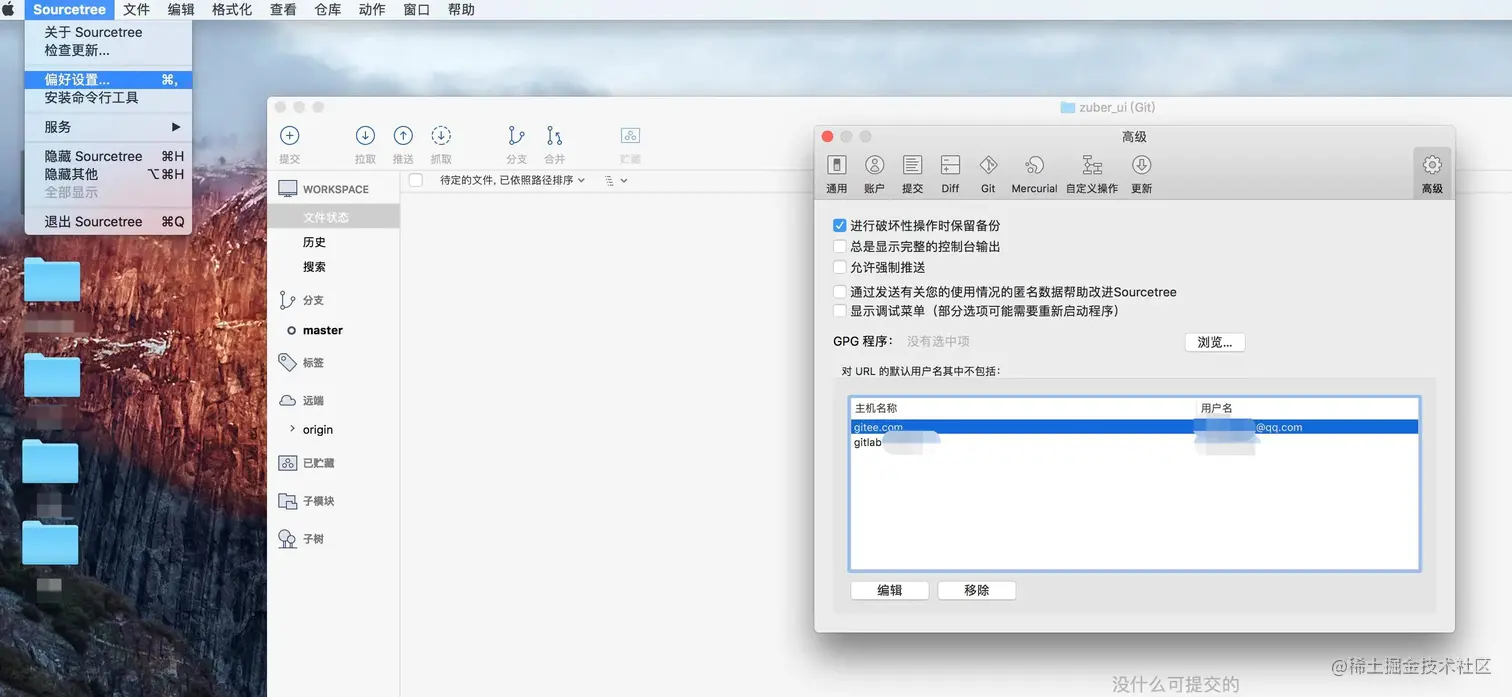1512x697 pixels.
Task: Click the Submodules (子模块) sidebar section
Action: tap(318, 501)
